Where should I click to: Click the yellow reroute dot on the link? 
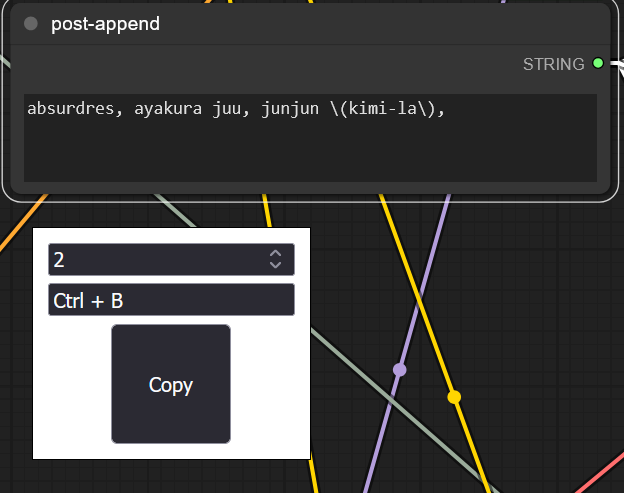pyautogui.click(x=454, y=397)
